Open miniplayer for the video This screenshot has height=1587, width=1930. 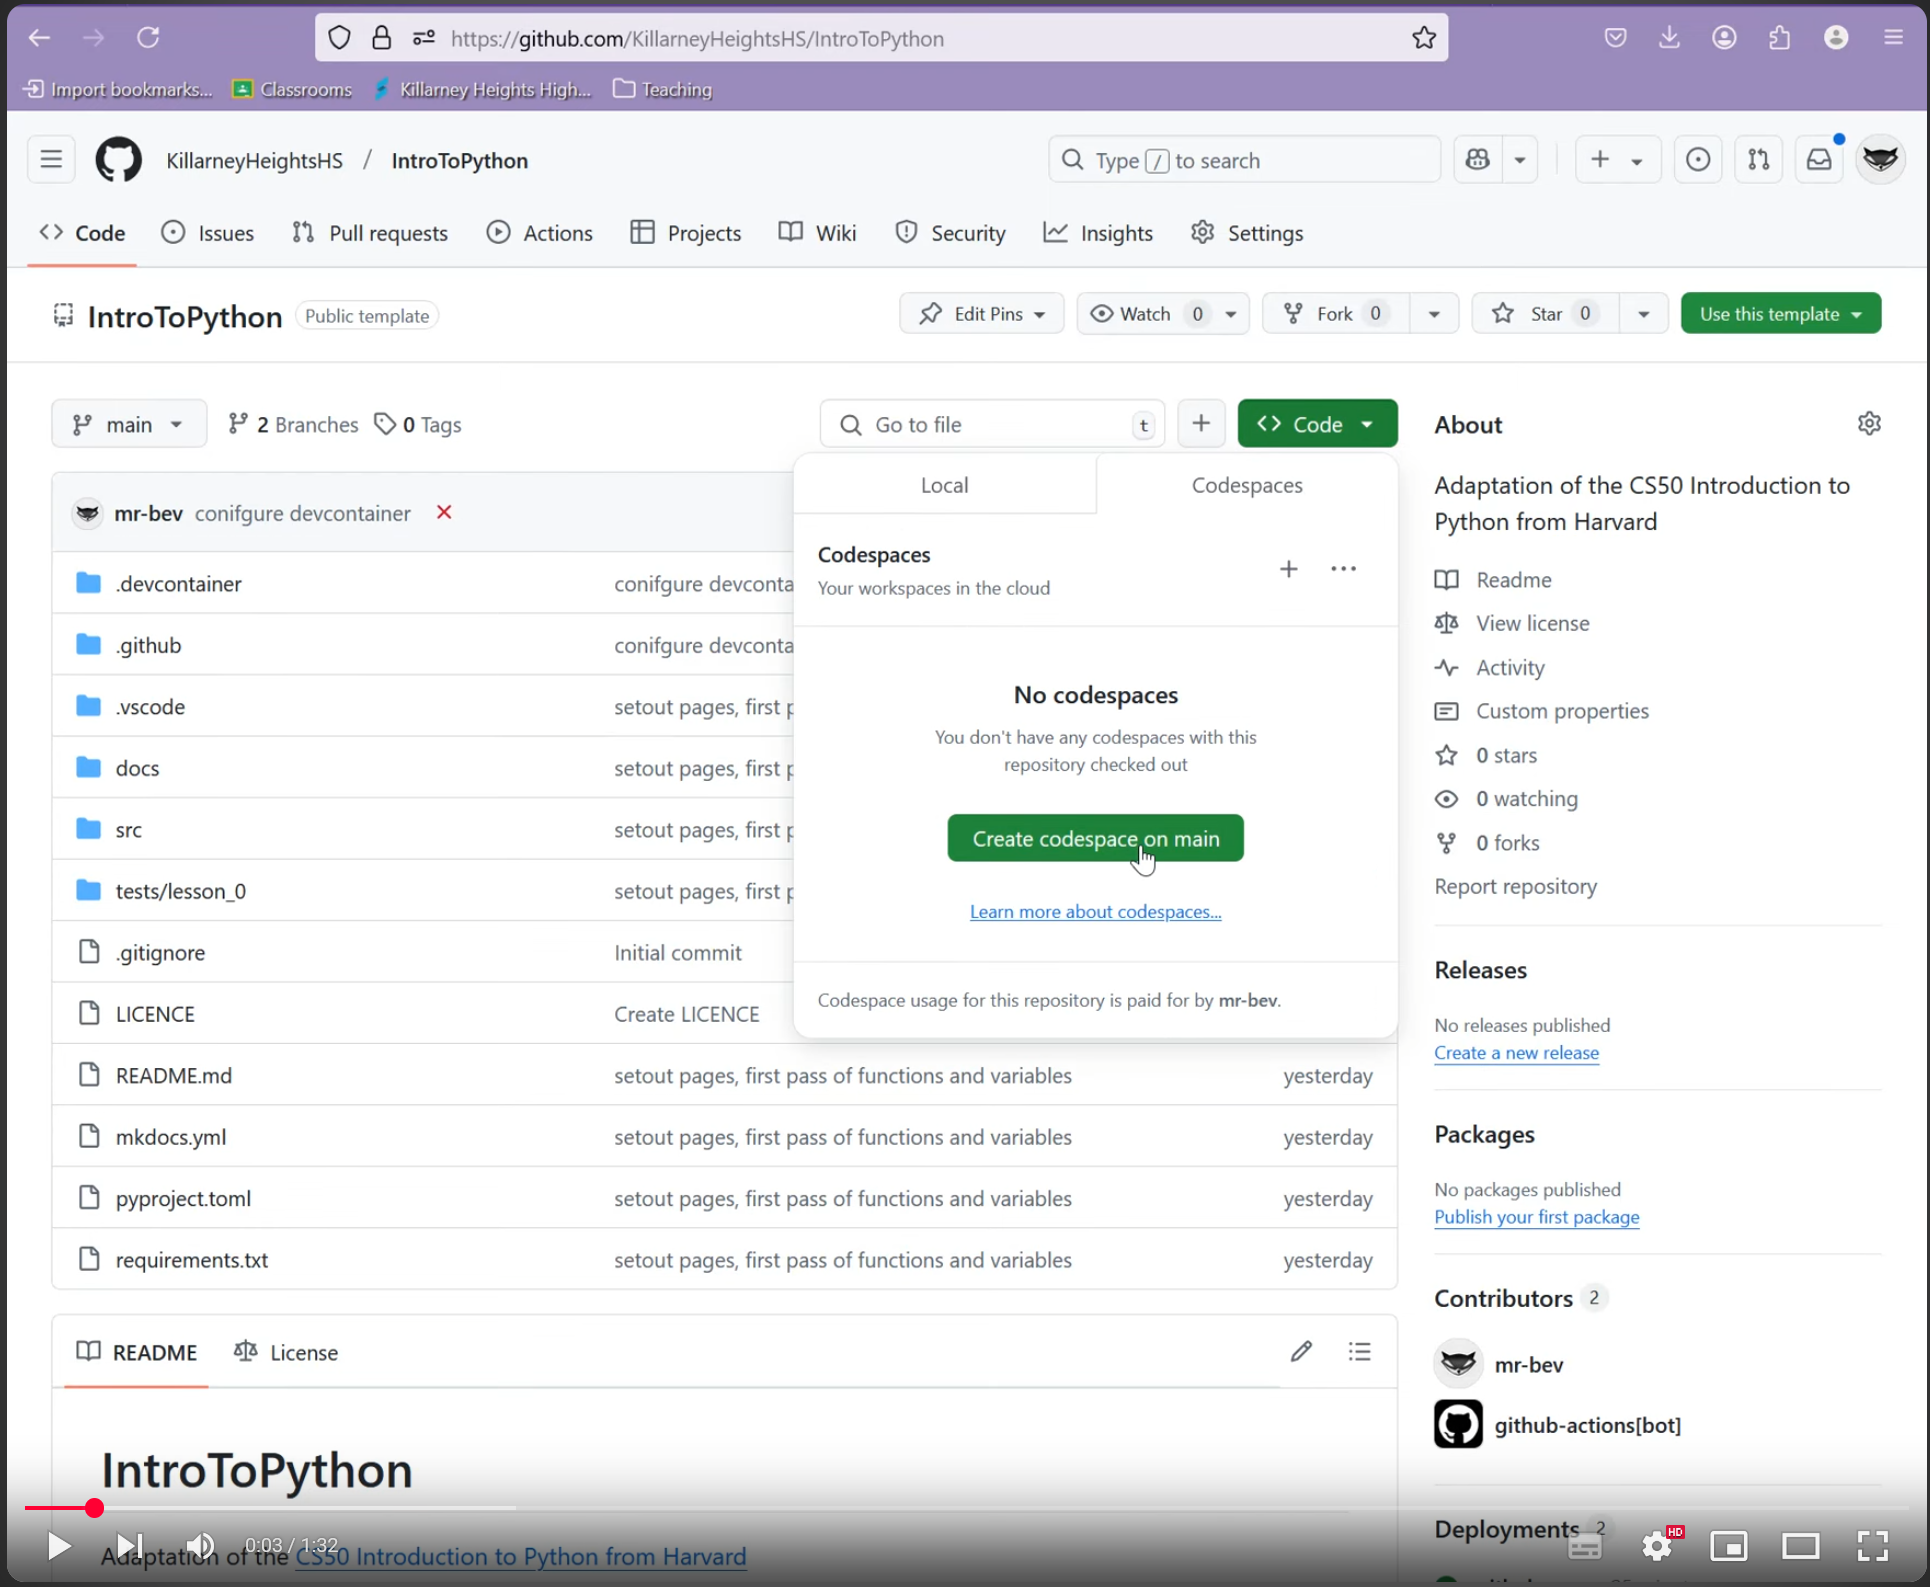tap(1728, 1546)
